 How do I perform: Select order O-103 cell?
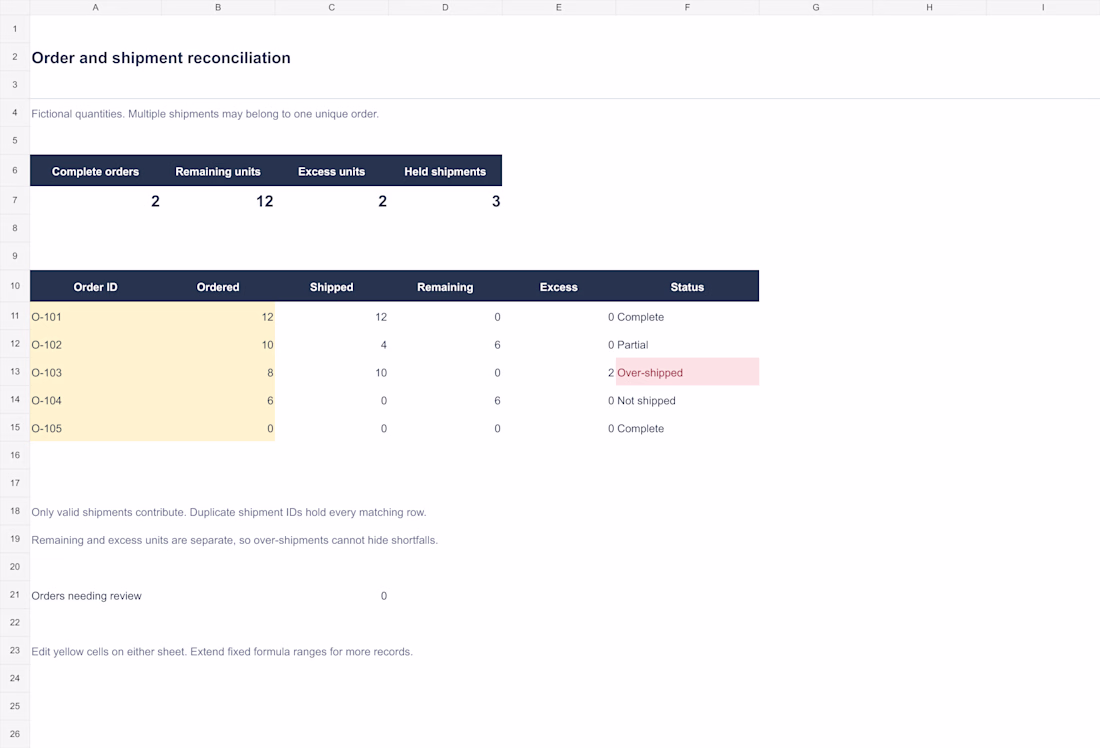(95, 373)
